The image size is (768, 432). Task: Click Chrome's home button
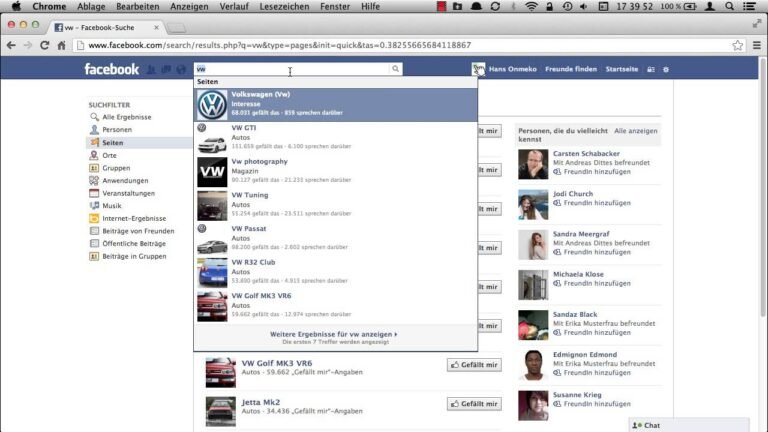61,45
